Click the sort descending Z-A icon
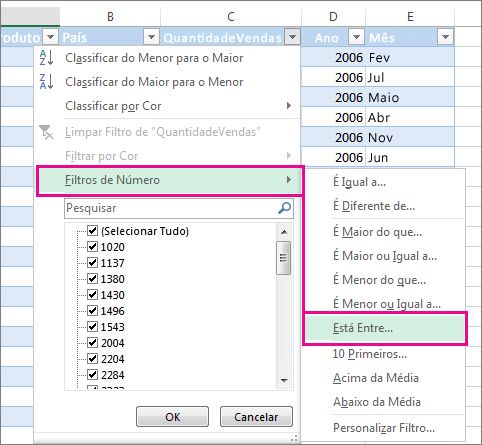Viewport: 482px width, 445px height. click(46, 82)
